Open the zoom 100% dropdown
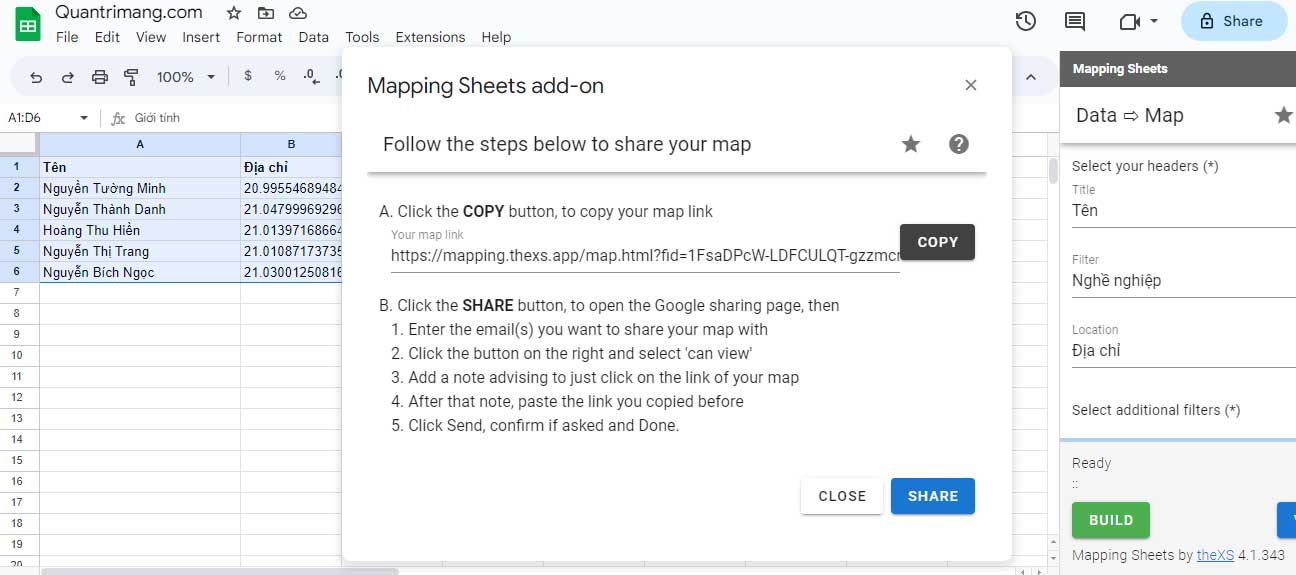This screenshot has height=575, width=1296. pyautogui.click(x=186, y=77)
